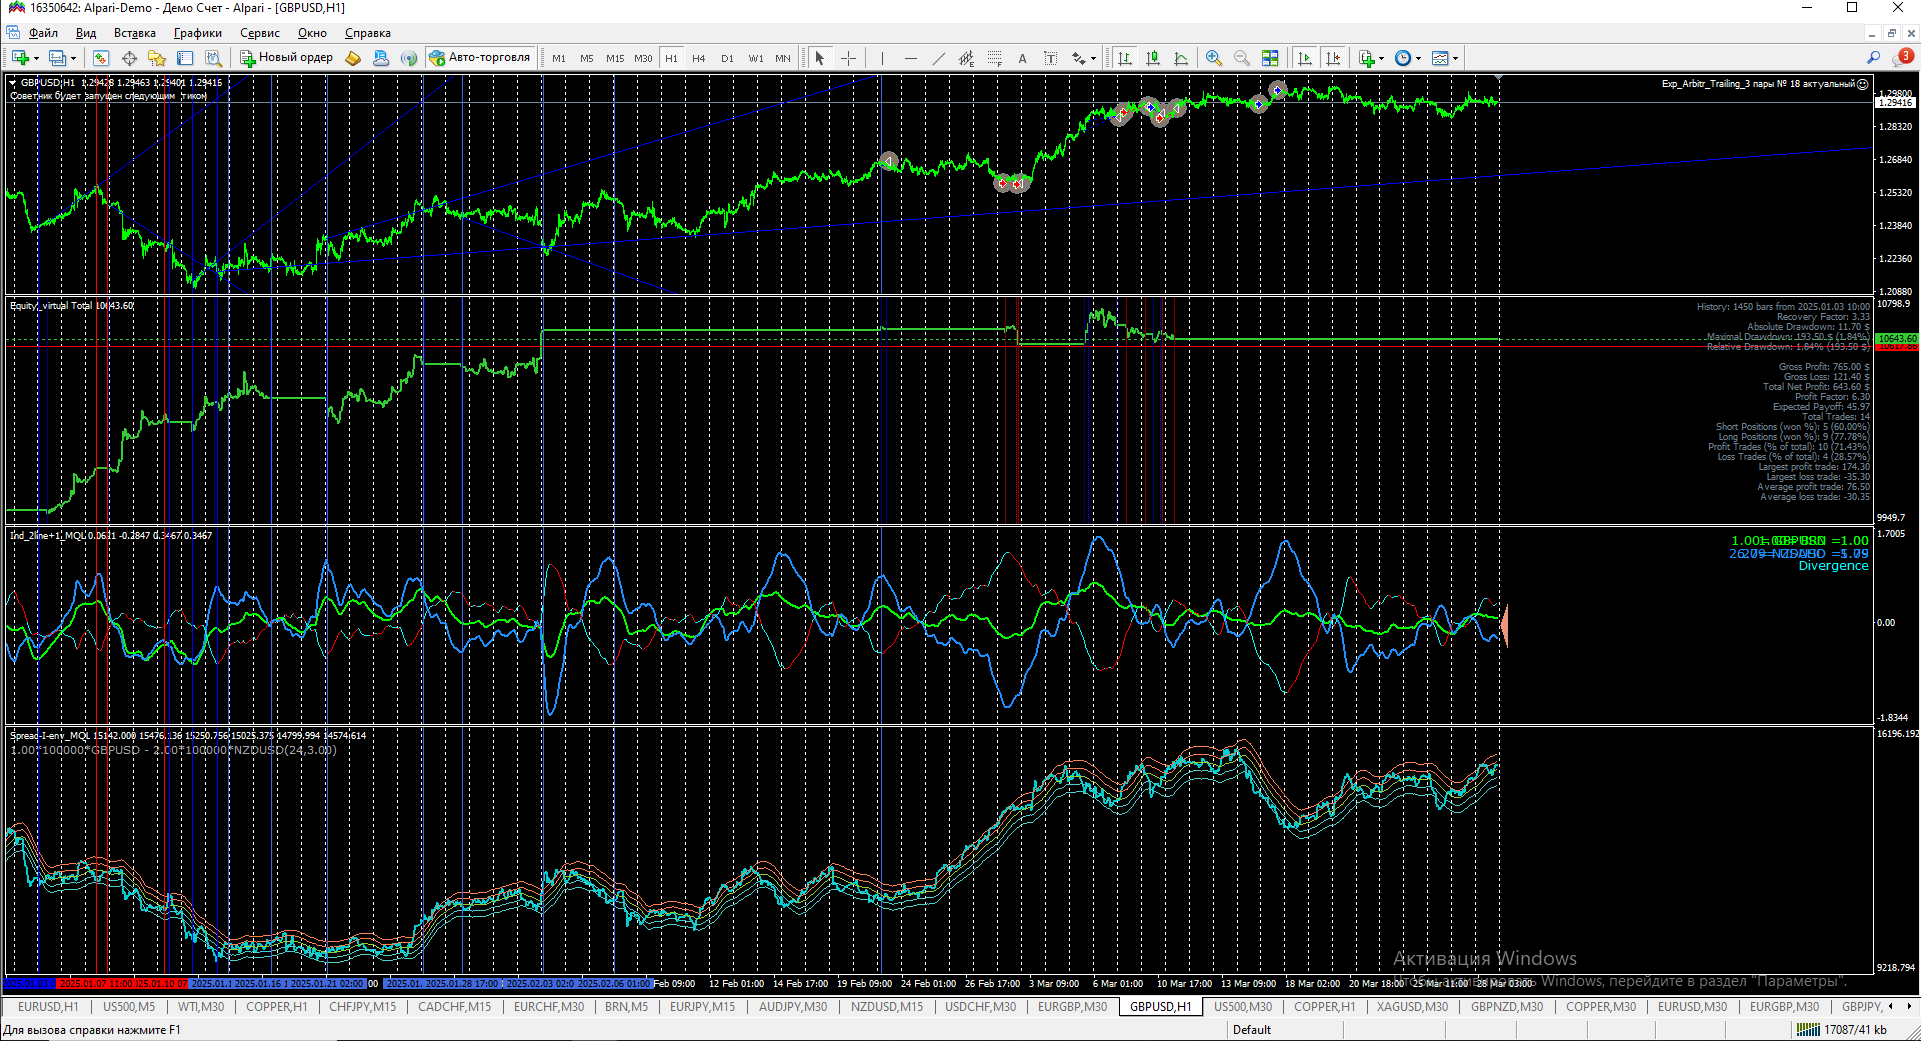Open the Графики menu

(198, 33)
